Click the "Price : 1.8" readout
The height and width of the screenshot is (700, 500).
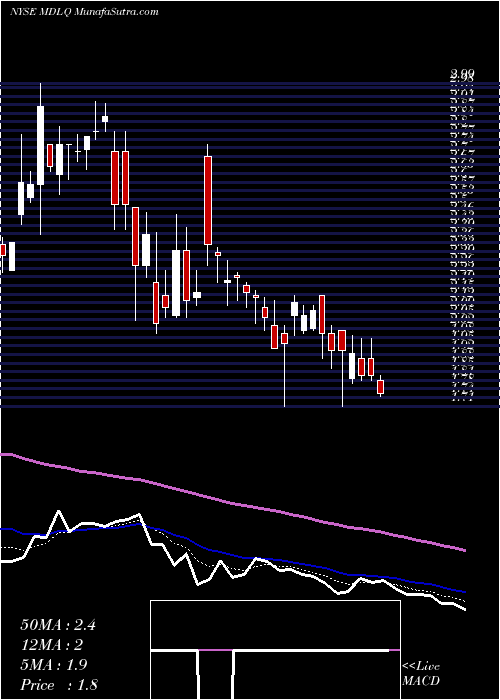coord(59,684)
